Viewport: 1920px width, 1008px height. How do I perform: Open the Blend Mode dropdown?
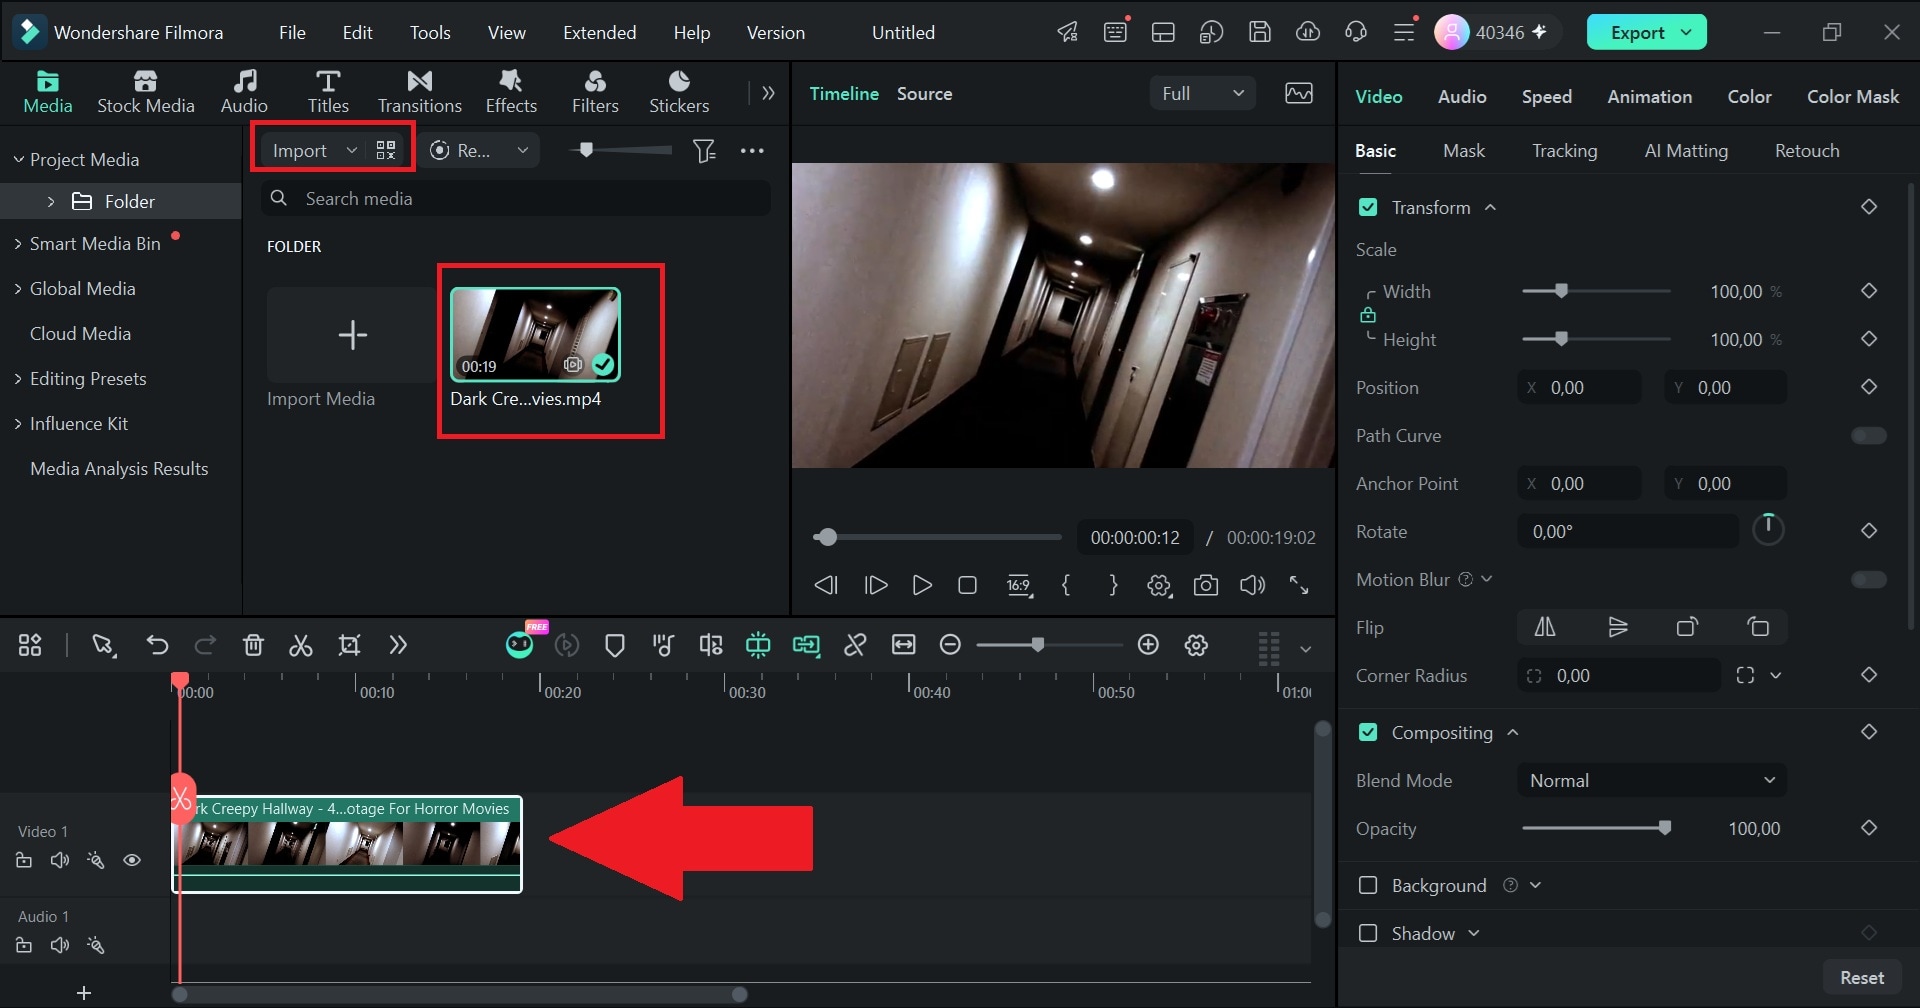pyautogui.click(x=1652, y=781)
